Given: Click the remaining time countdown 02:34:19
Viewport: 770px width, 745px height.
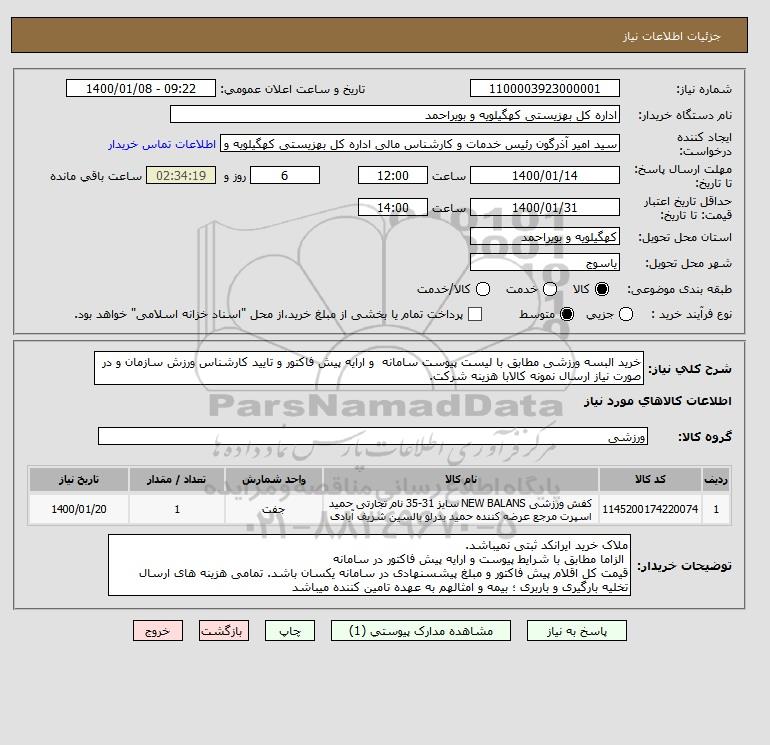Looking at the screenshot, I should [181, 175].
